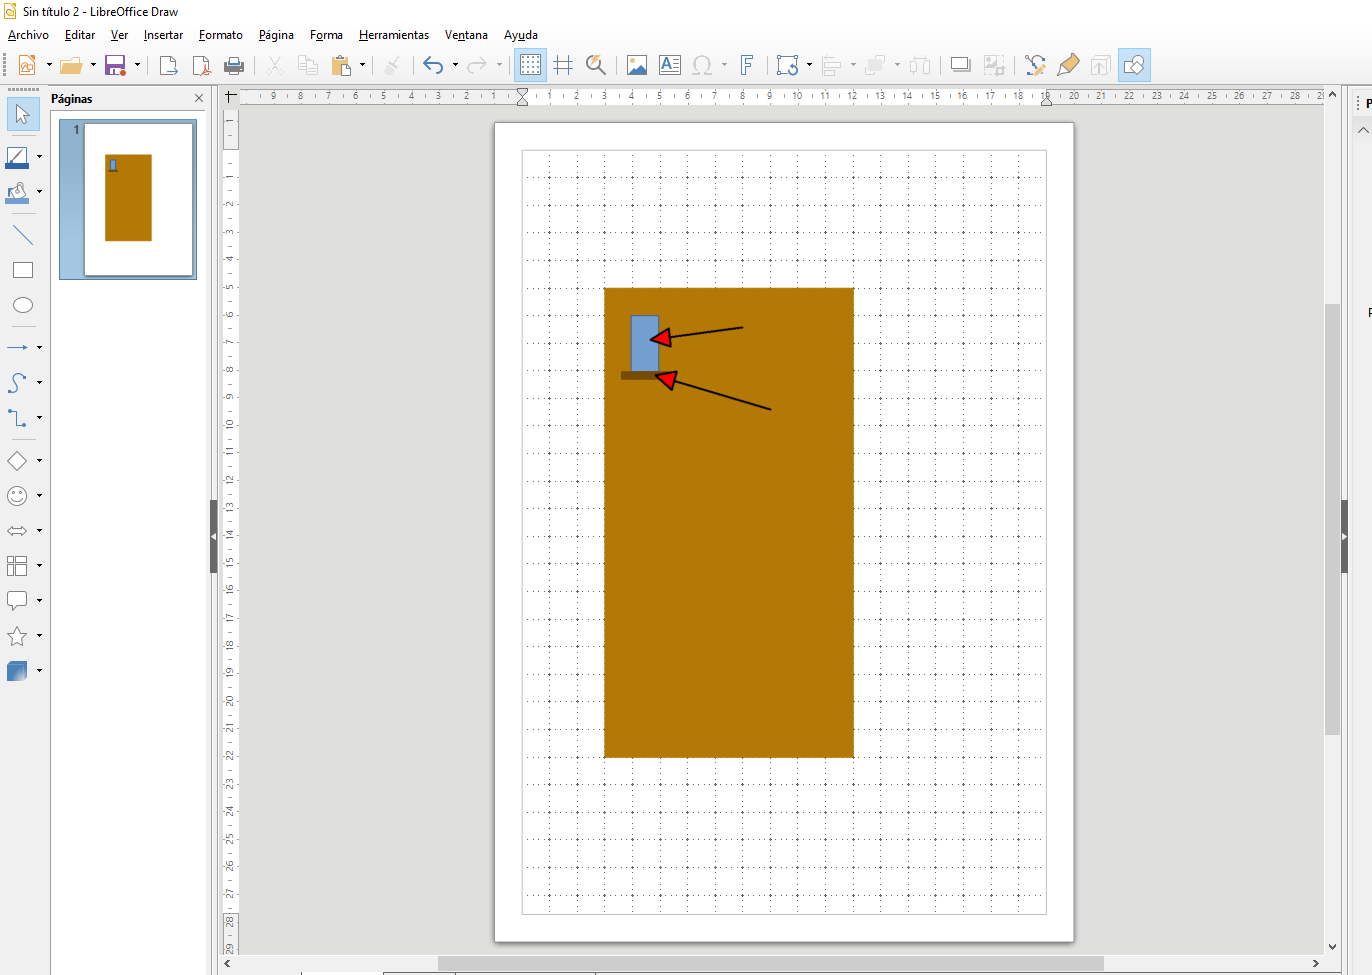This screenshot has width=1372, height=975.
Task: Toggle the Display Grid button
Action: (530, 65)
